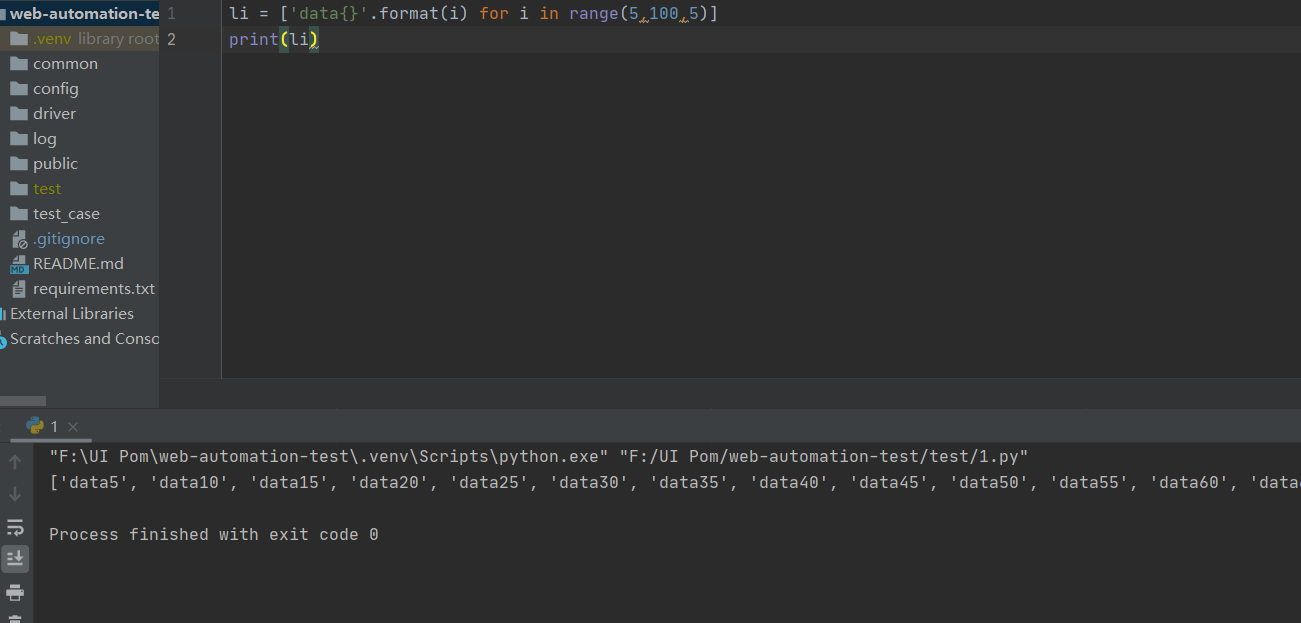Open README.md file
This screenshot has height=623, width=1301.
pyautogui.click(x=78, y=264)
